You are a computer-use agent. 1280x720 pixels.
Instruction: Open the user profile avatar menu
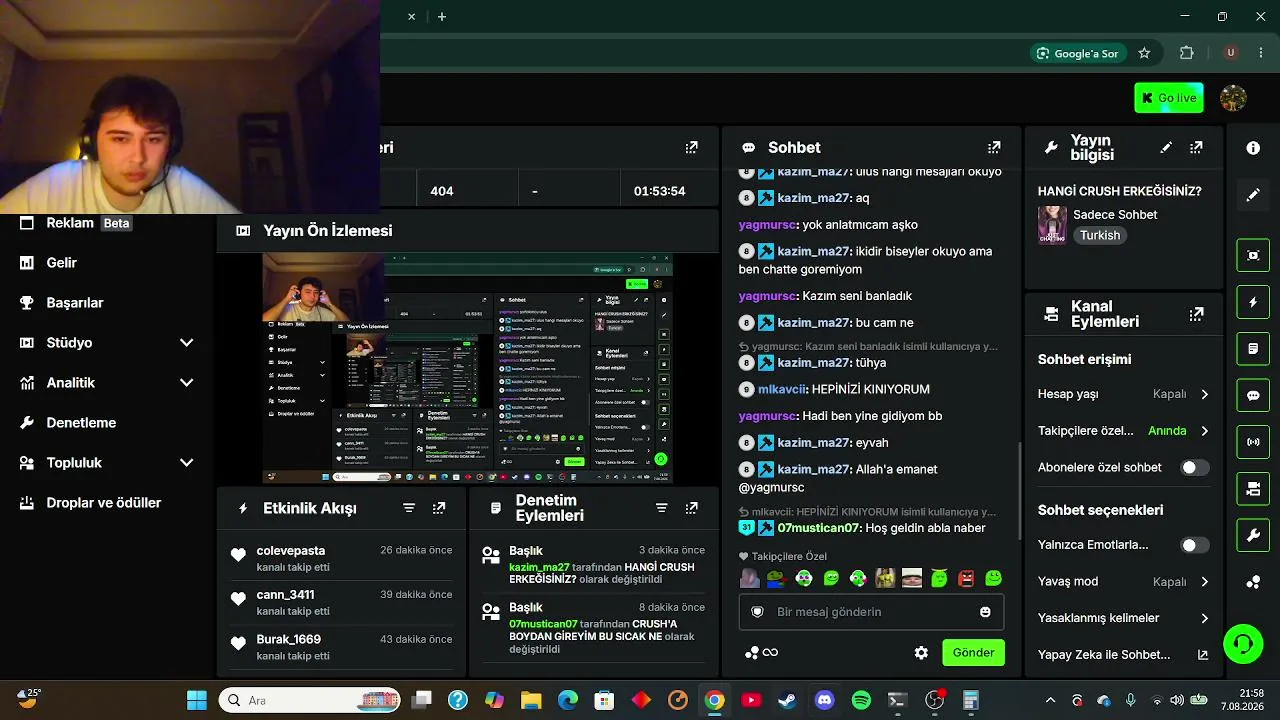pyautogui.click(x=1233, y=98)
